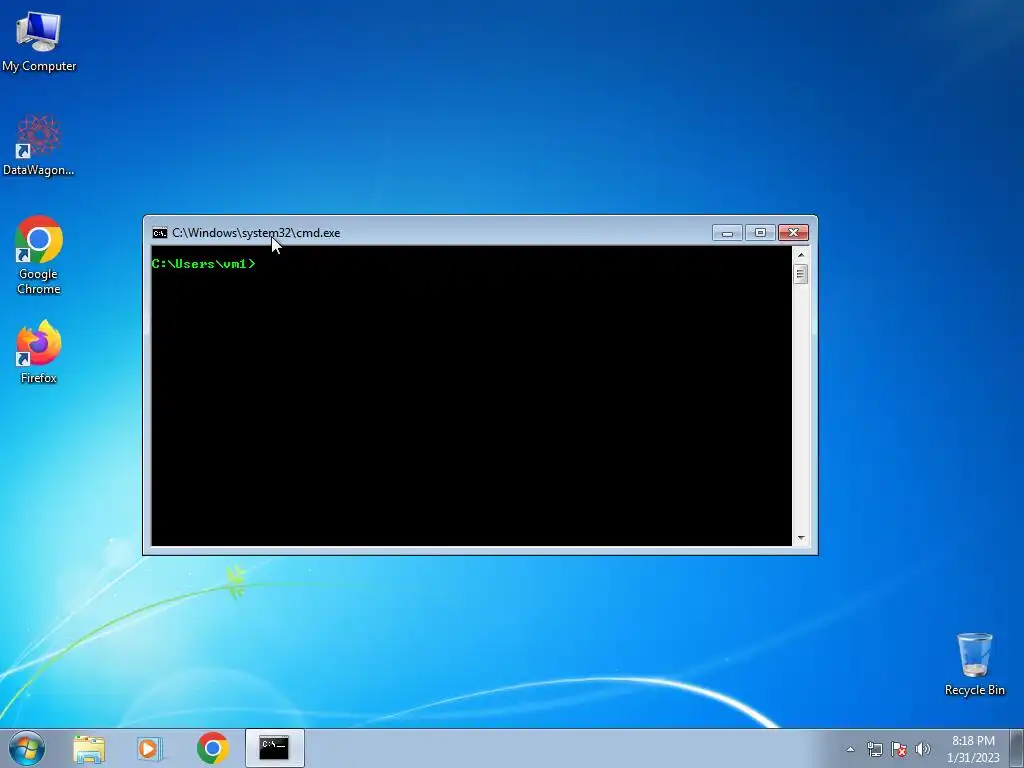The height and width of the screenshot is (768, 1024).
Task: Select the Firefox desktop shortcut
Action: click(39, 351)
